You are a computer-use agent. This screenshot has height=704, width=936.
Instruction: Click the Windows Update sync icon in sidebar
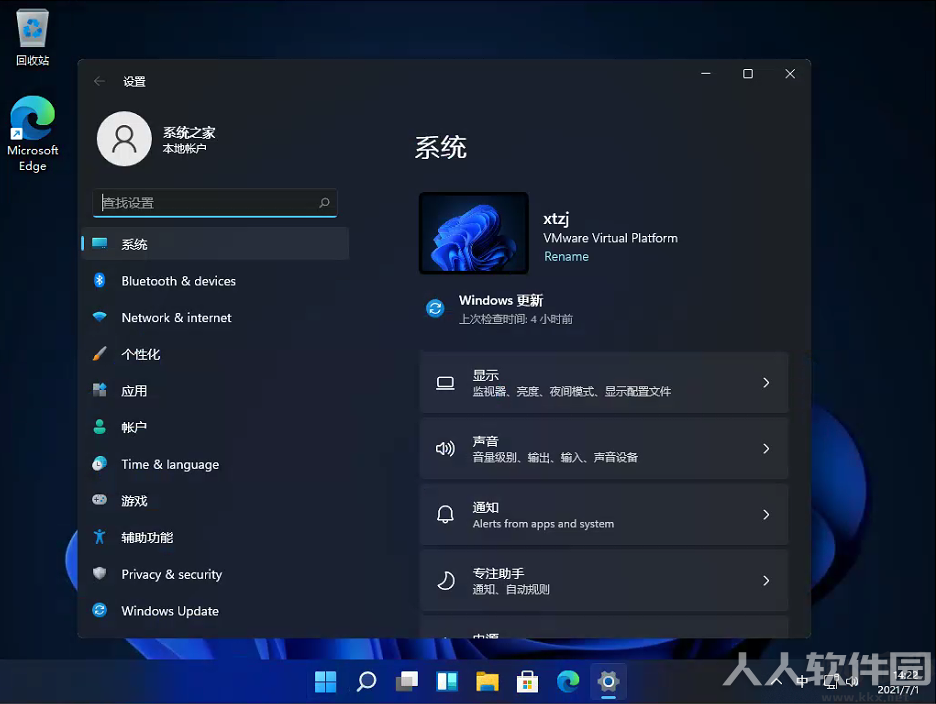pos(100,610)
